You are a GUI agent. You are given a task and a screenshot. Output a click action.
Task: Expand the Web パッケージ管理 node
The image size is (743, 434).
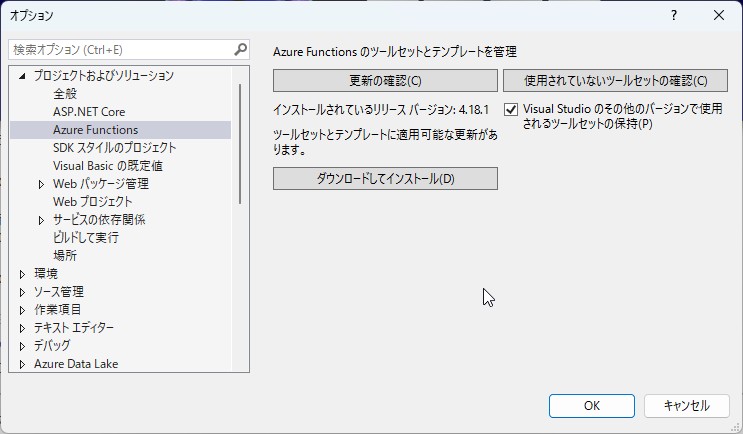41,184
